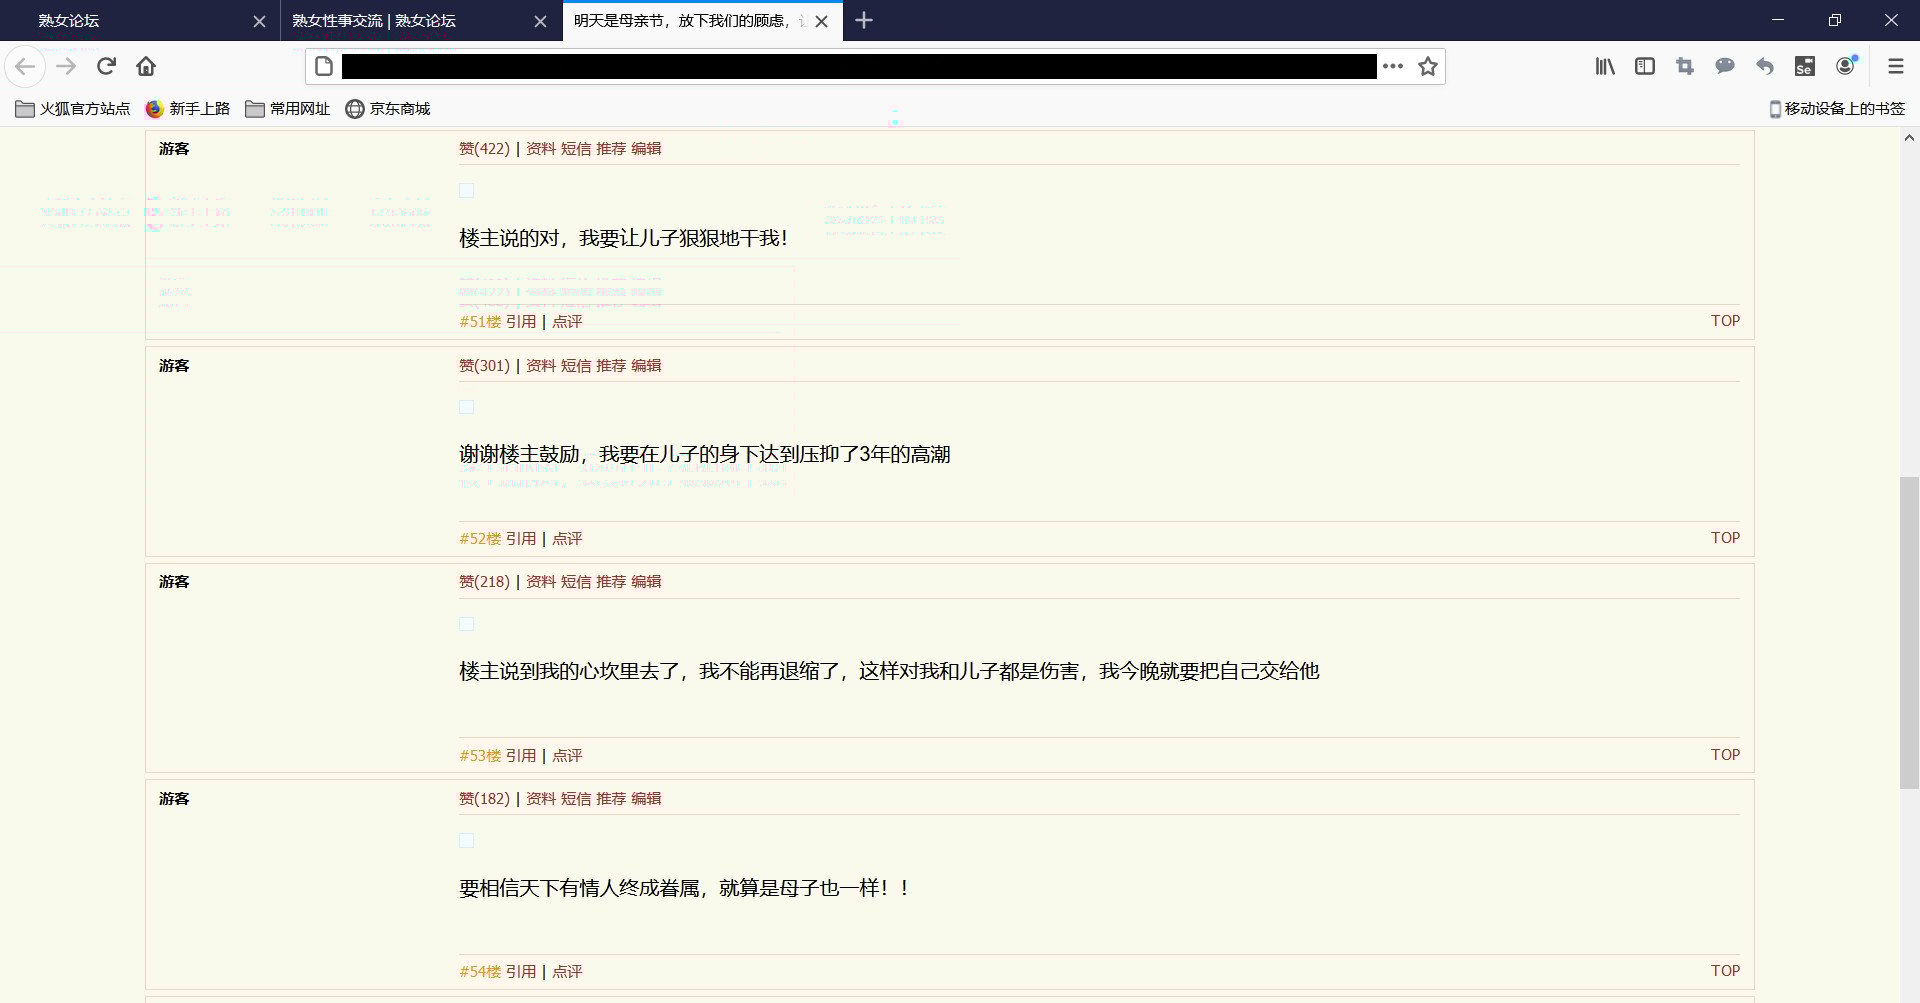This screenshot has width=1920, height=1003.
Task: Click the page's vertical scrollbar thumb
Action: point(1909,632)
